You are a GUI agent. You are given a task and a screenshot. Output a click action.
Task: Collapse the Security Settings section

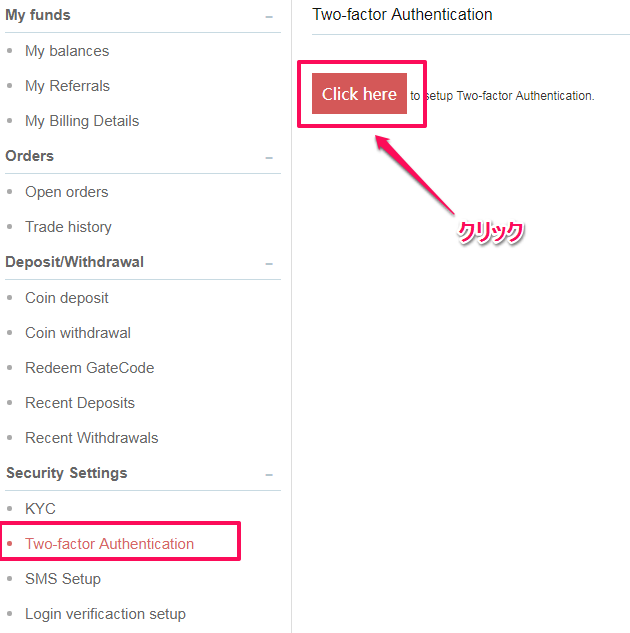point(268,474)
